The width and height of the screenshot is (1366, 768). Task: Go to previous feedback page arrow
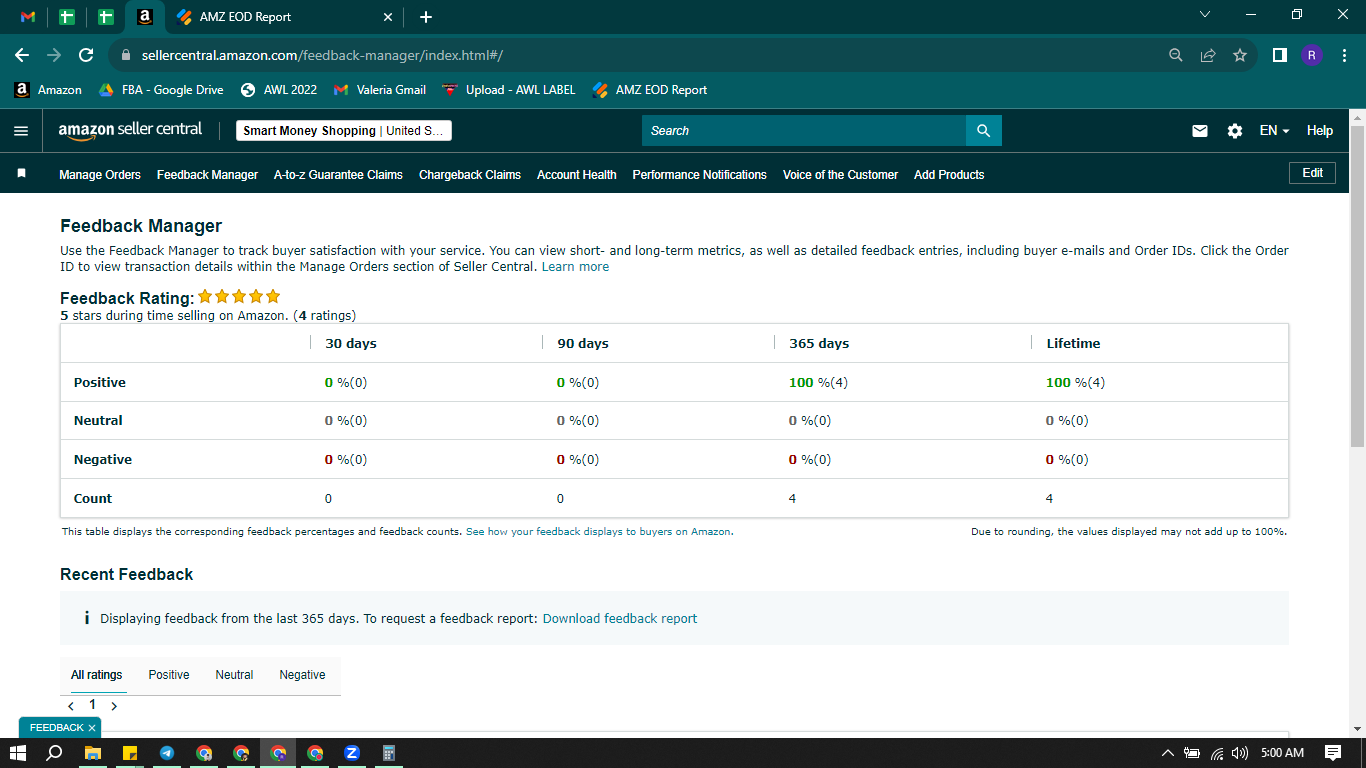[x=71, y=706]
